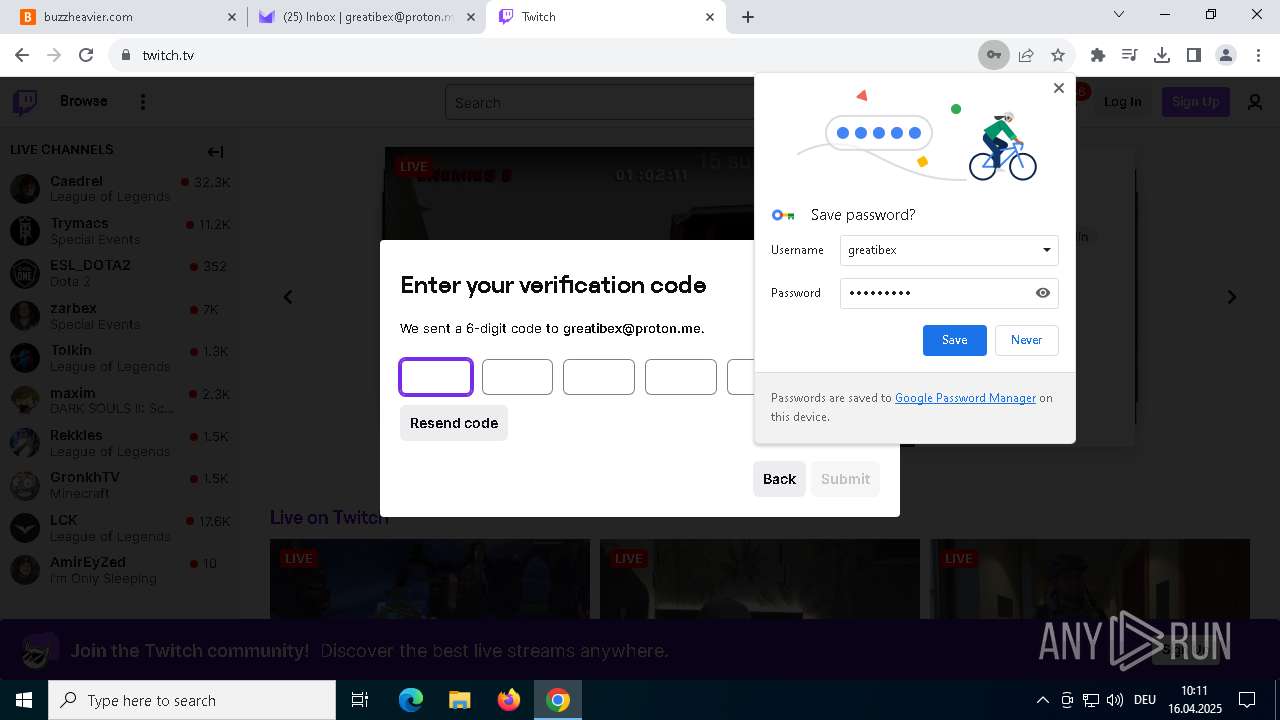Open the tab search chevron in title bar
Image resolution: width=1280 pixels, height=720 pixels.
pyautogui.click(x=1119, y=15)
